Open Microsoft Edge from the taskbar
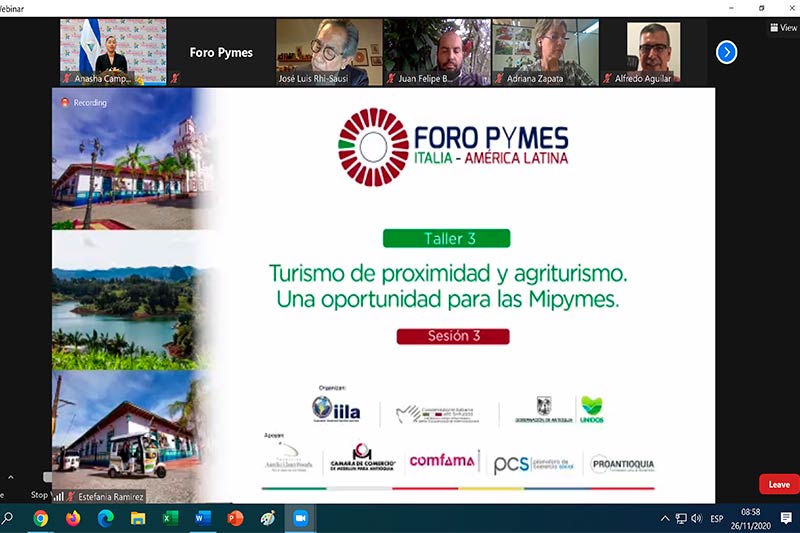Image resolution: width=800 pixels, height=533 pixels. (106, 519)
